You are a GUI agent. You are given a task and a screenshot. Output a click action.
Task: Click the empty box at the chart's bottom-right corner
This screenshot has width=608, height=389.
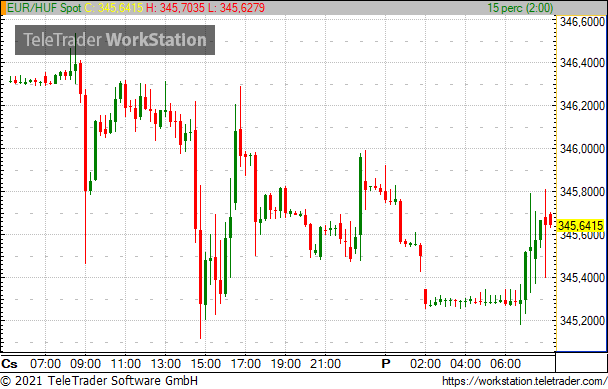pos(581,363)
